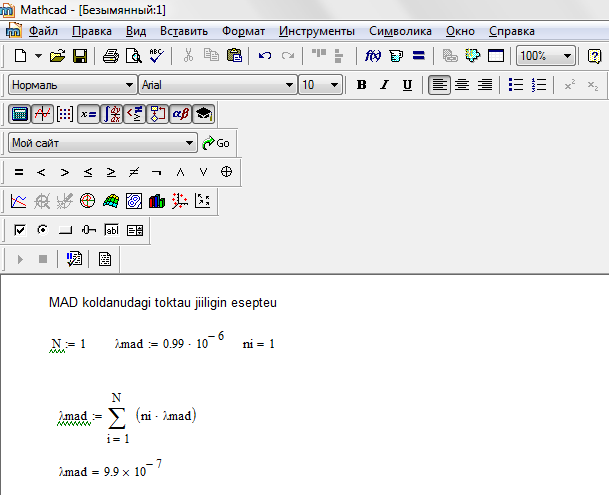
Task: Align regions down icon
Action: tap(339, 56)
